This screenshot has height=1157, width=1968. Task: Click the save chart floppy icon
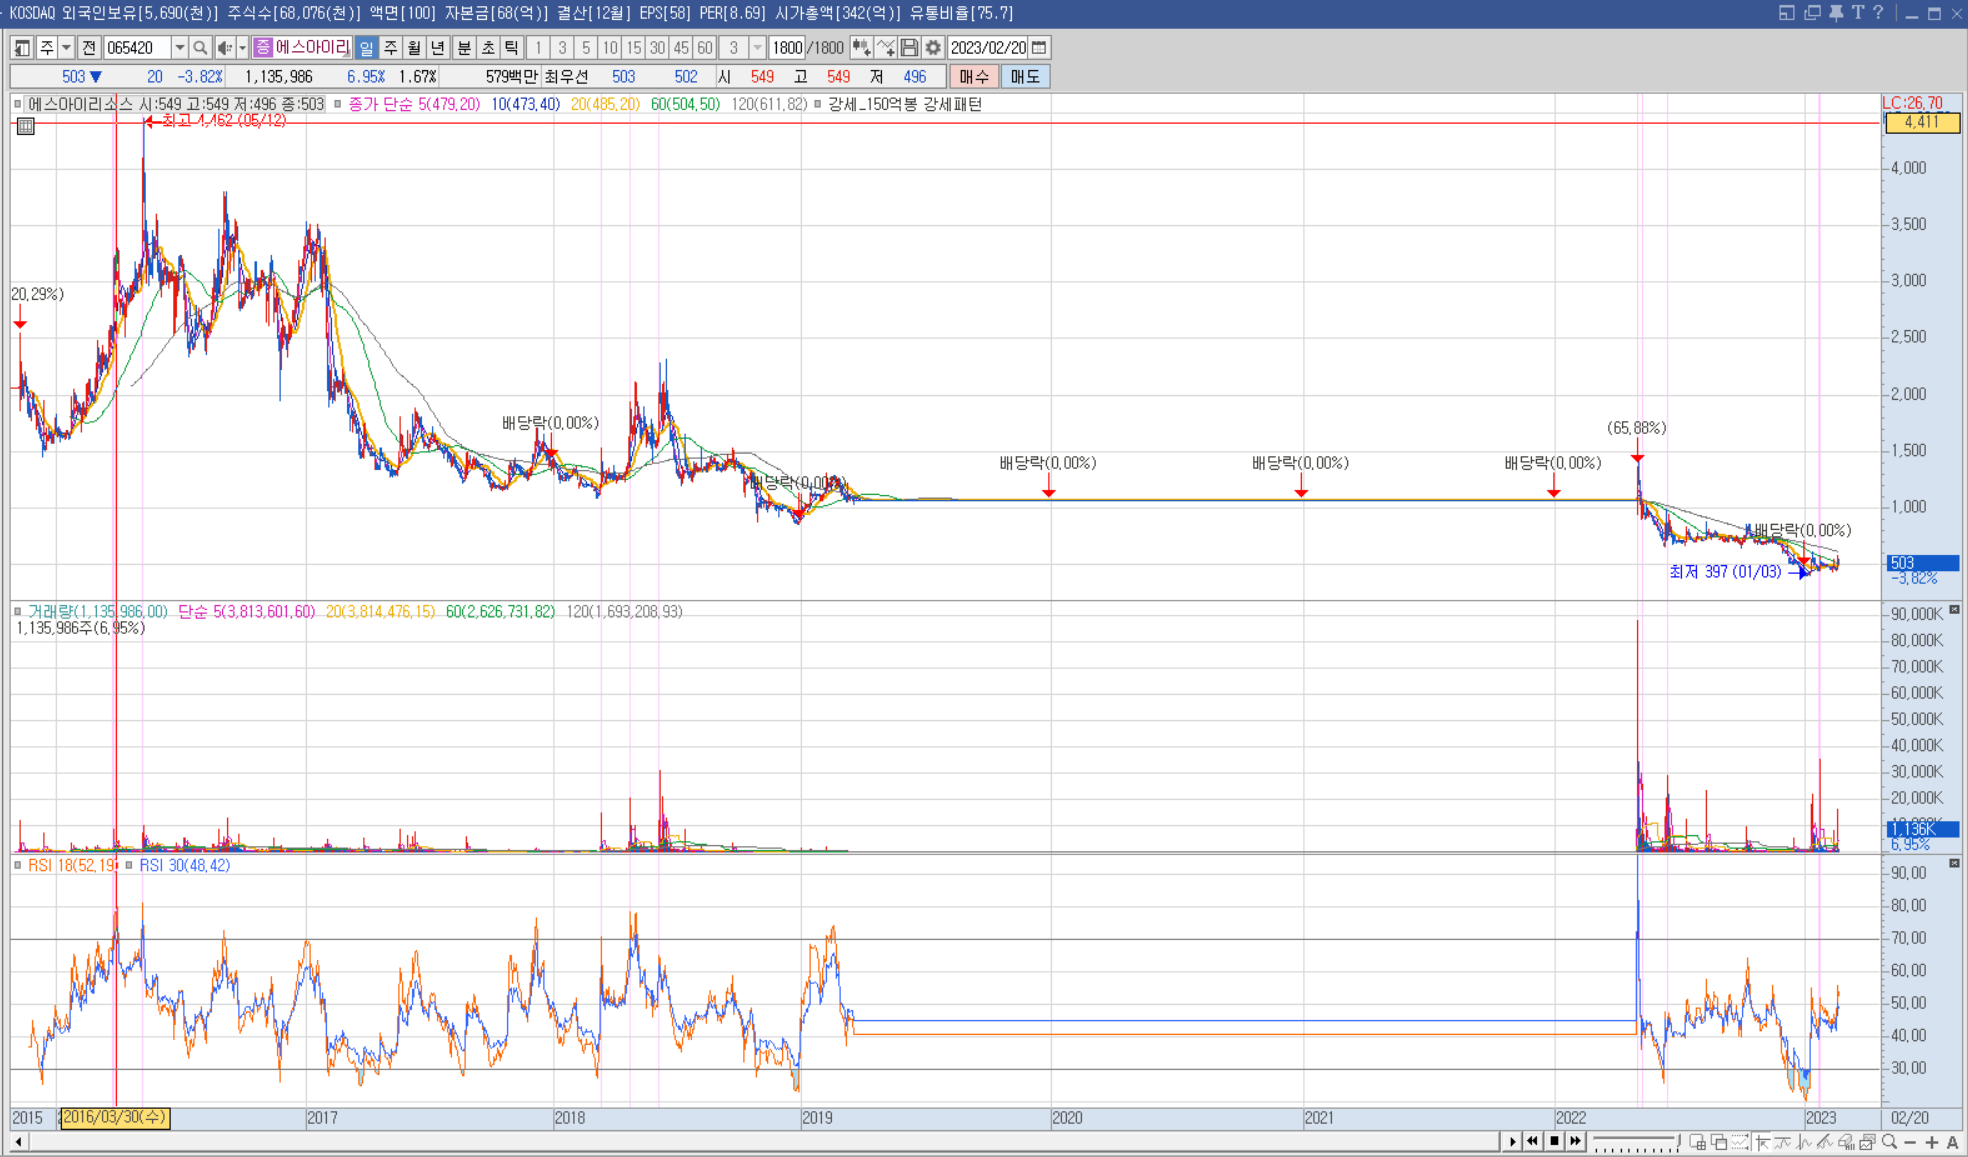tap(909, 48)
